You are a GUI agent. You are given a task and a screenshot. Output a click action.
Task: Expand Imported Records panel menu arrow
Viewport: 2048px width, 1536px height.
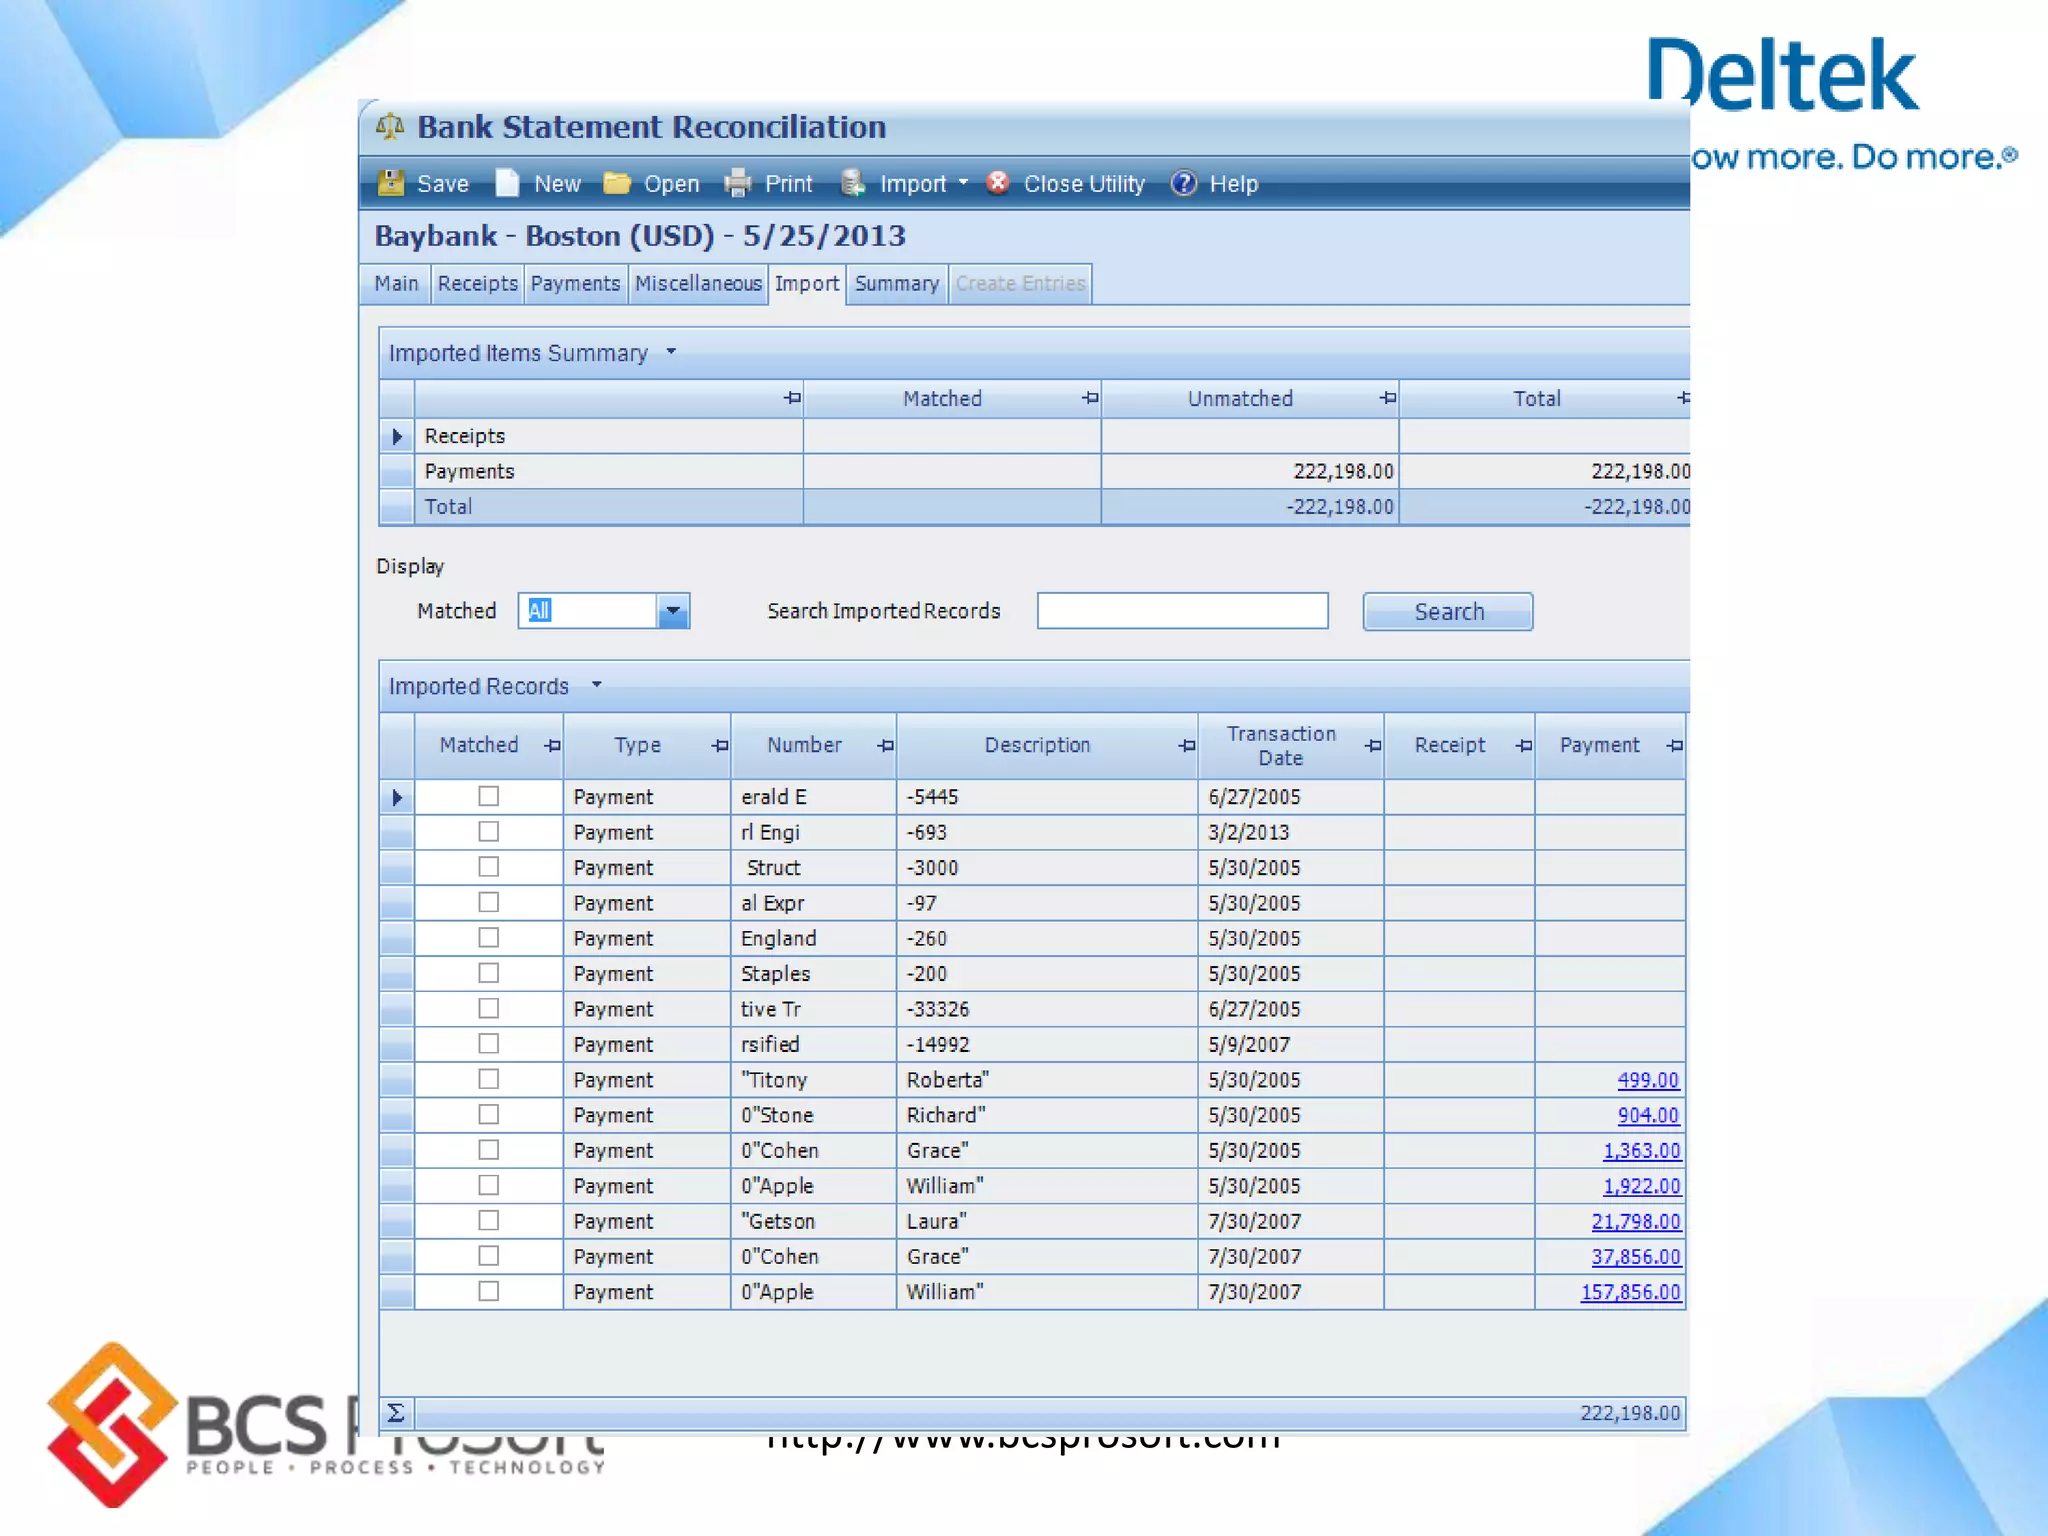click(597, 685)
